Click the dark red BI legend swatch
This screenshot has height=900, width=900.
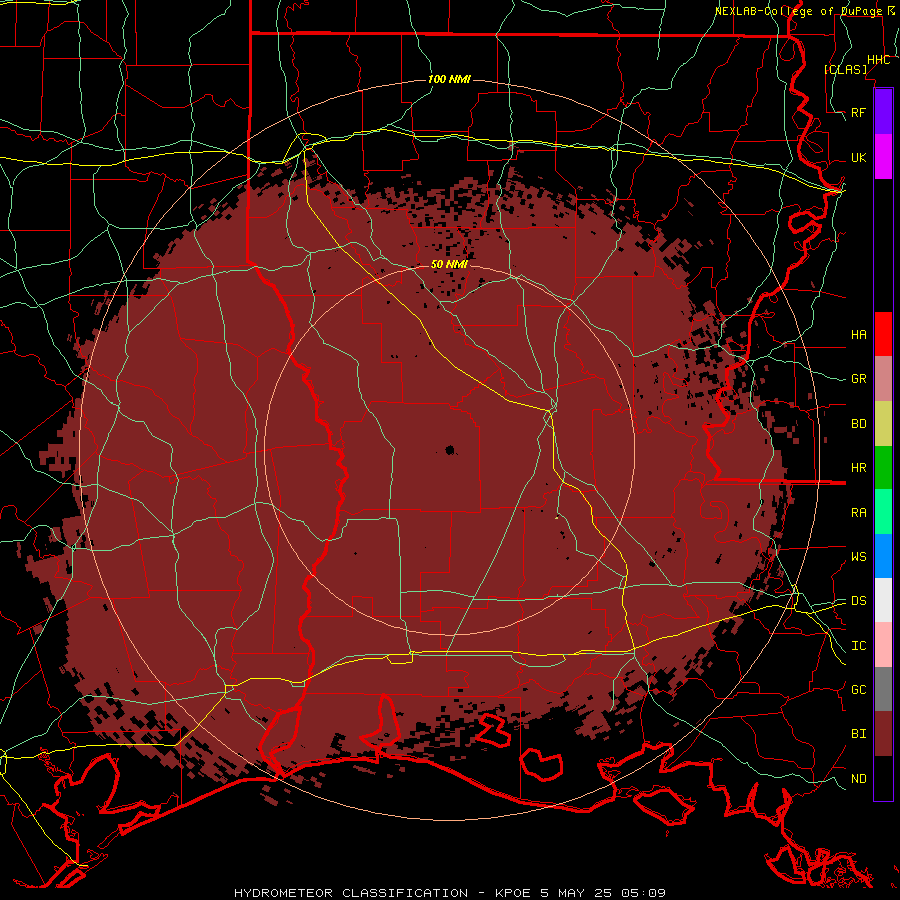[x=883, y=734]
